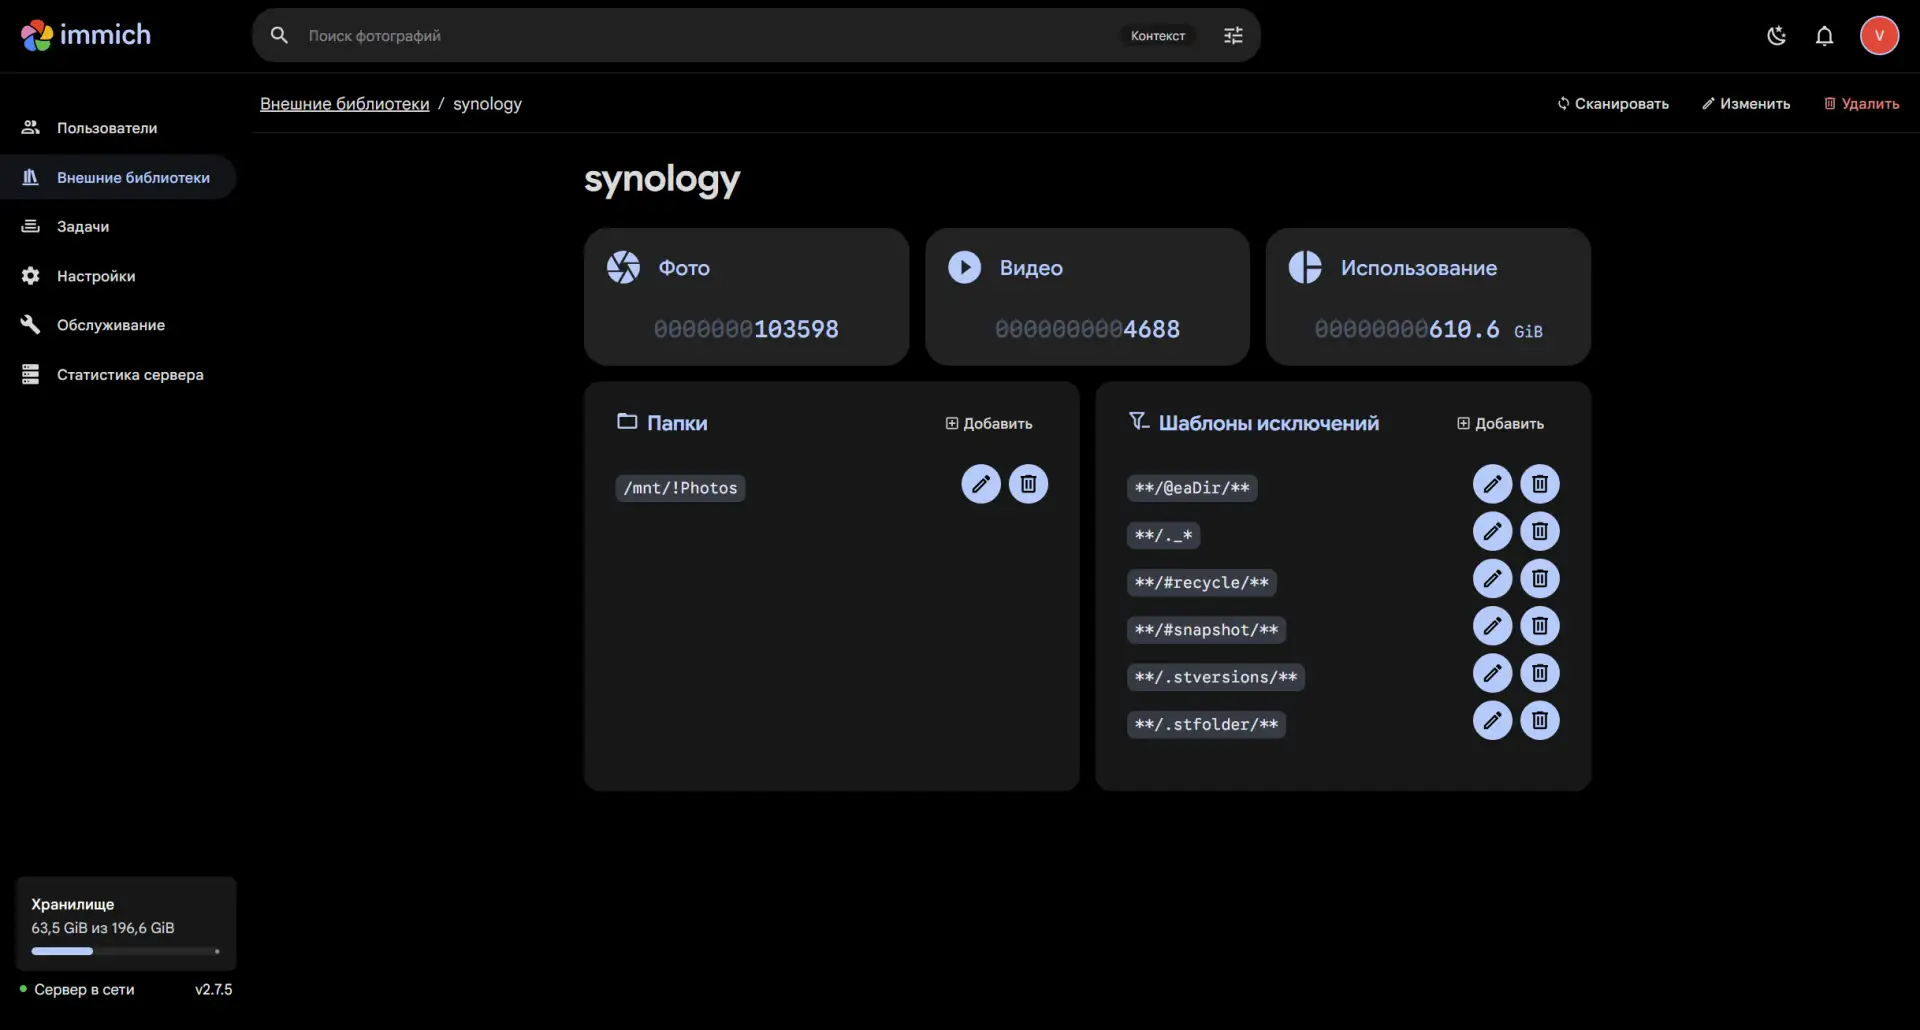Delete the /mnt/!Photos folder
Screen dimensions: 1920x1030
click(x=1028, y=484)
